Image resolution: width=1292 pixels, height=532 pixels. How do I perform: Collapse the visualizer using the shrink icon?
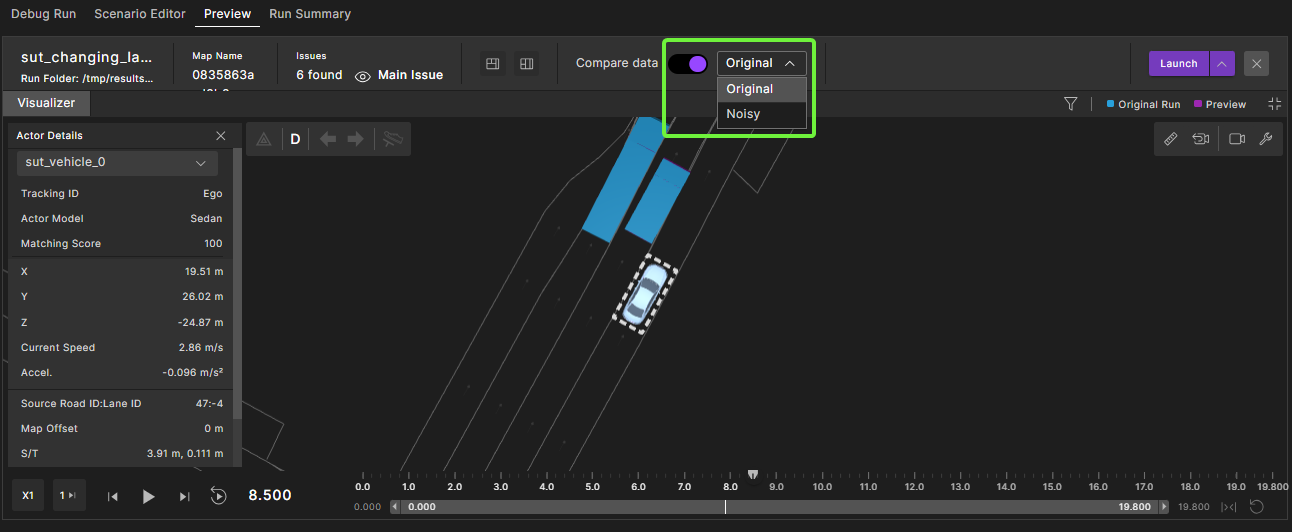[1274, 104]
